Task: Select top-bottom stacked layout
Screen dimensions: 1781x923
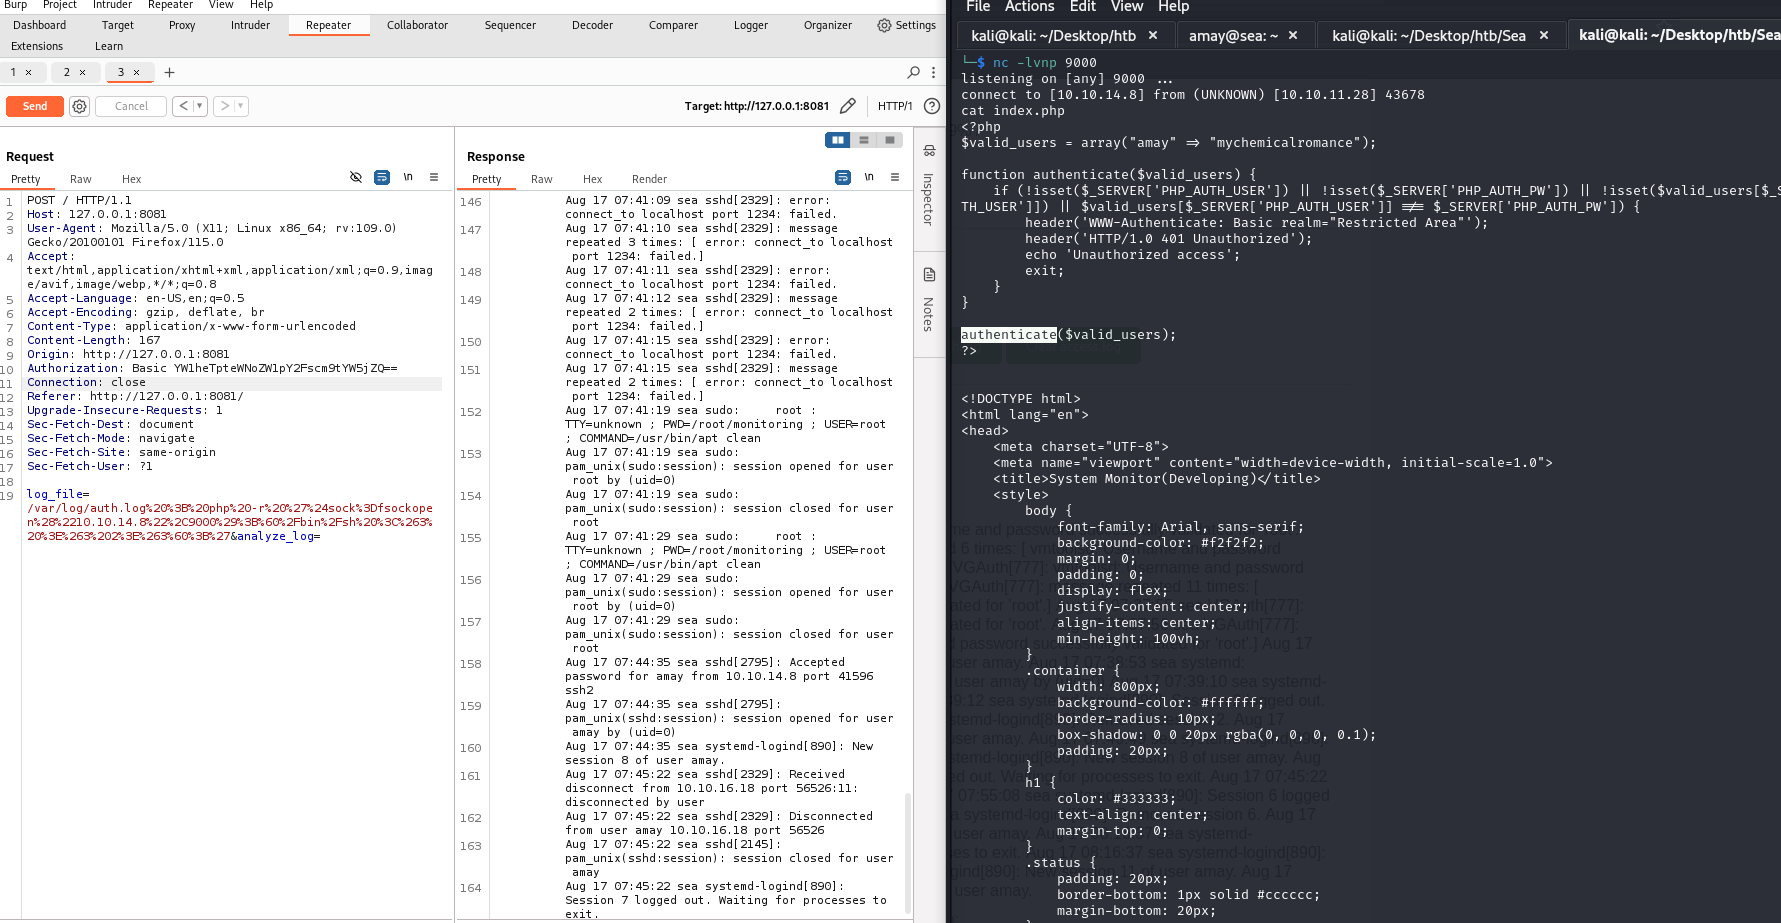Action: (x=864, y=140)
